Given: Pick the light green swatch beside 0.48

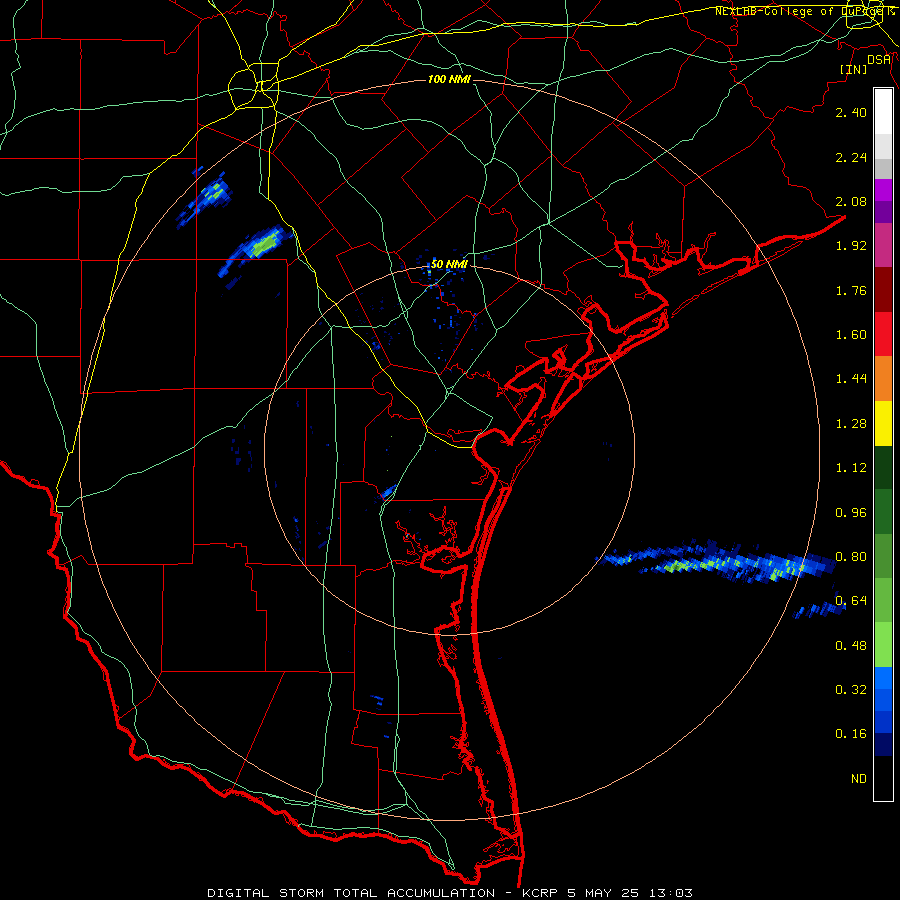Looking at the screenshot, I should pos(883,645).
